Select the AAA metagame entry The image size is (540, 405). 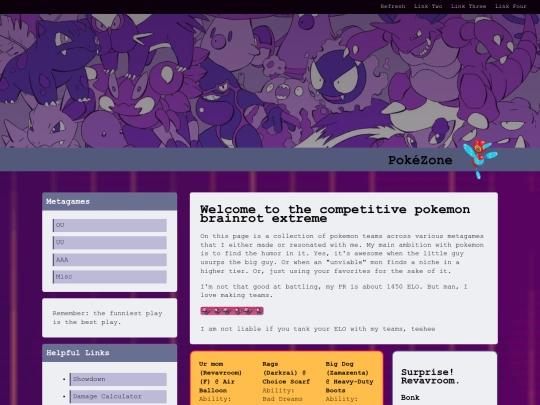(x=110, y=260)
